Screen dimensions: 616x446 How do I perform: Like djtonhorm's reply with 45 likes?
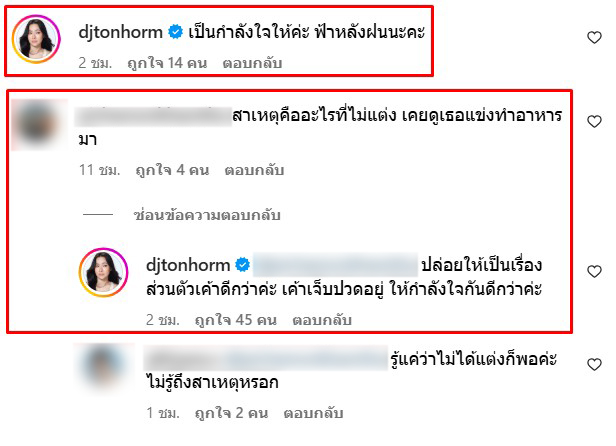[594, 271]
